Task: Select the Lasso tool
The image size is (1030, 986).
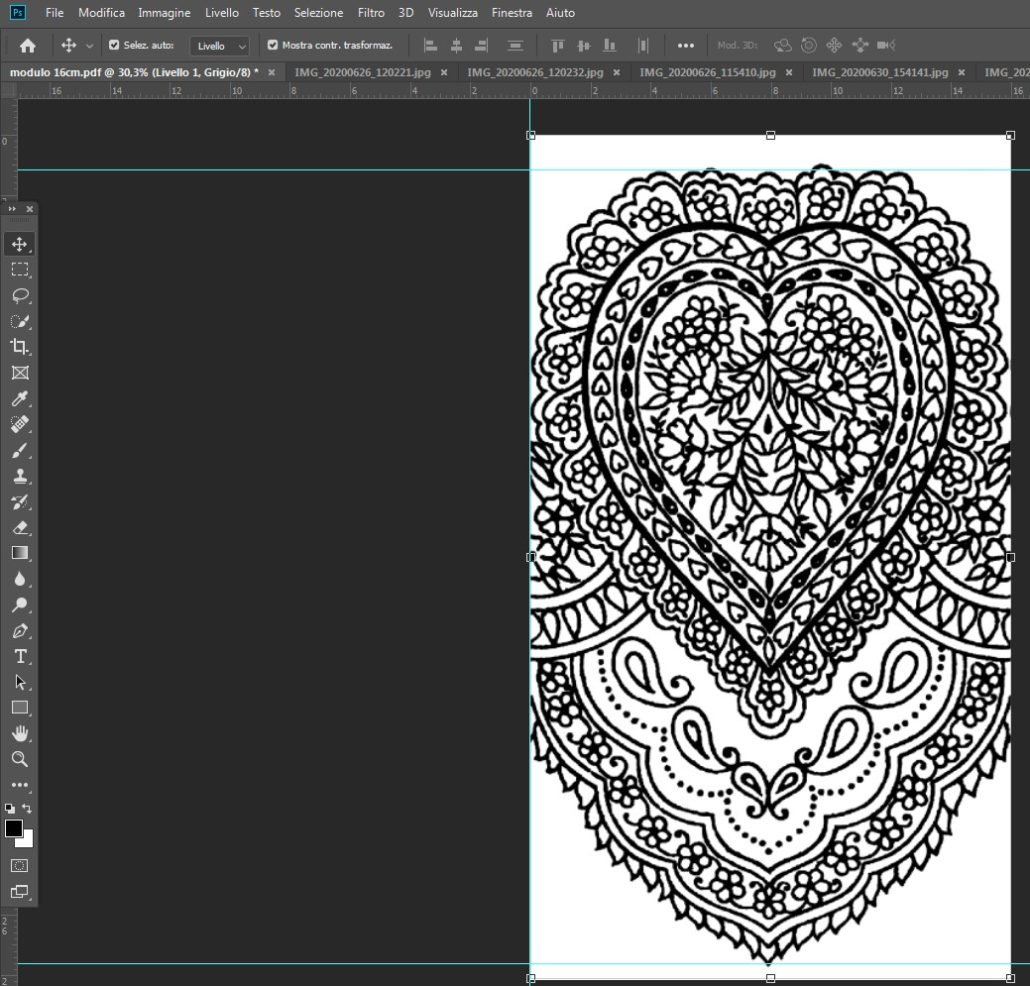Action: pos(19,296)
